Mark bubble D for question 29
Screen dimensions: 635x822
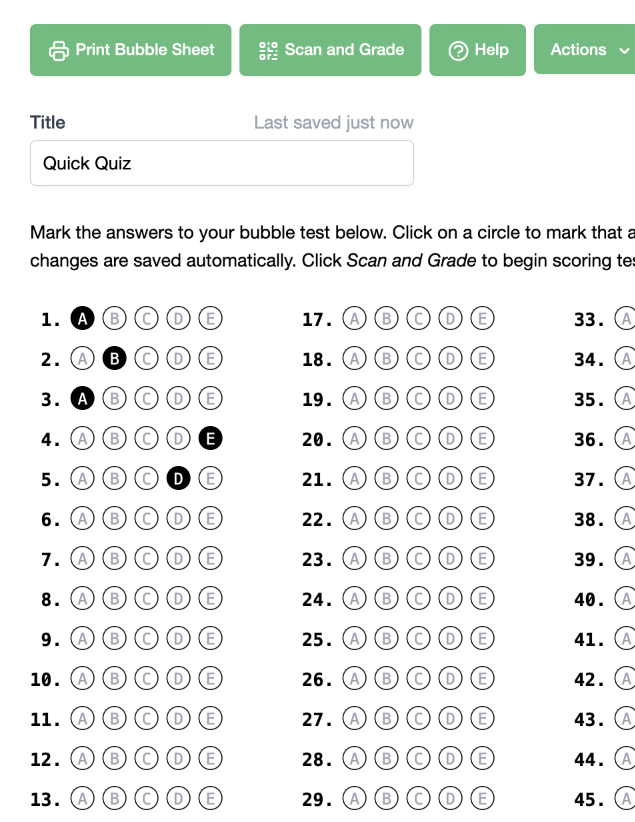[450, 799]
